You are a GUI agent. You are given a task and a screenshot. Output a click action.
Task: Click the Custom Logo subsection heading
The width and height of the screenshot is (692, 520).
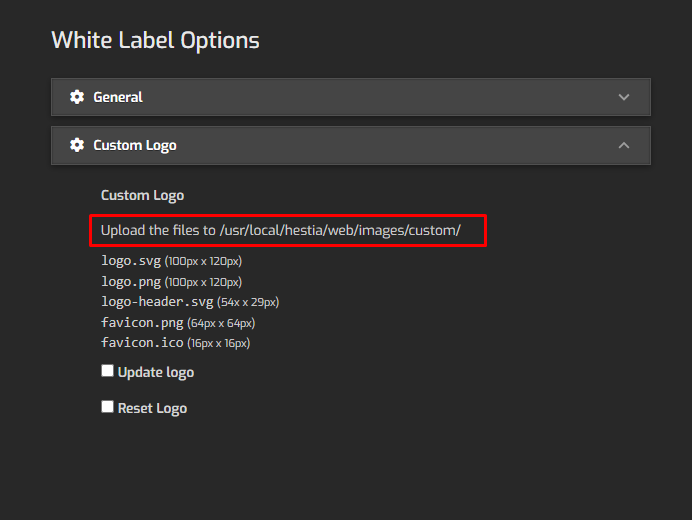click(143, 196)
